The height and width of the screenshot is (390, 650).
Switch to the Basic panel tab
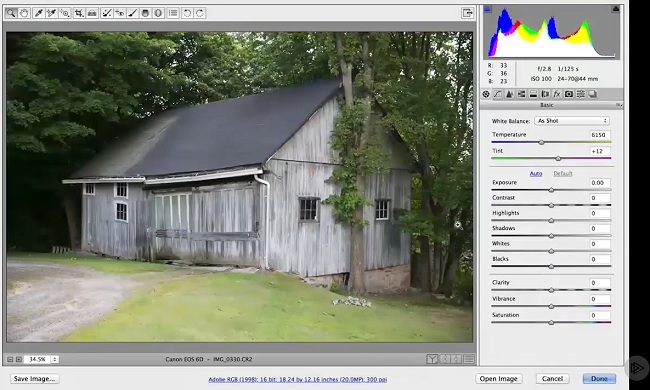coord(486,94)
